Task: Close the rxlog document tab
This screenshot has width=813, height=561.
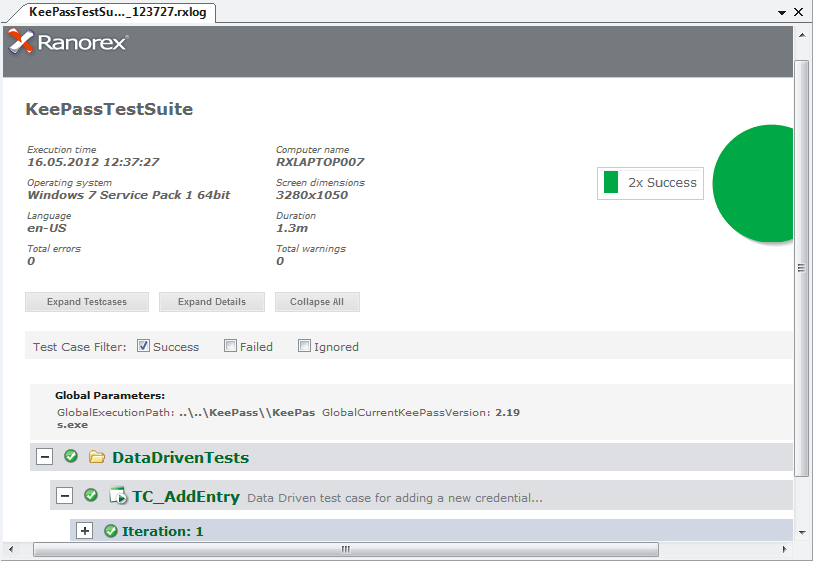Action: coord(798,12)
